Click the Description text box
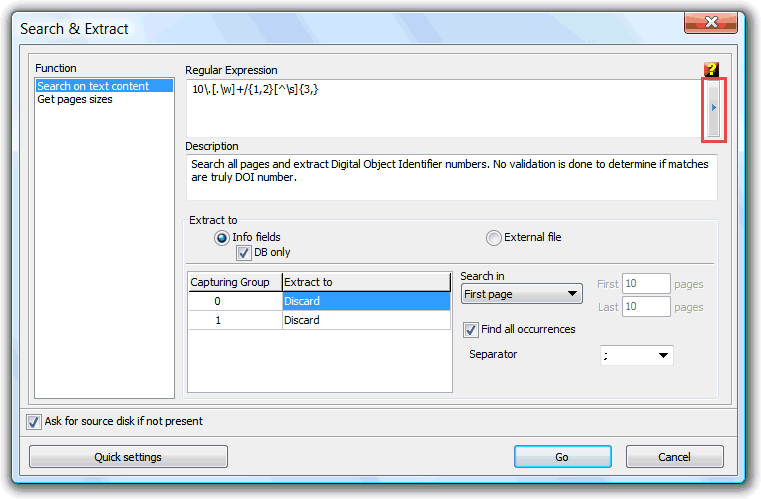761x499 pixels. 451,177
